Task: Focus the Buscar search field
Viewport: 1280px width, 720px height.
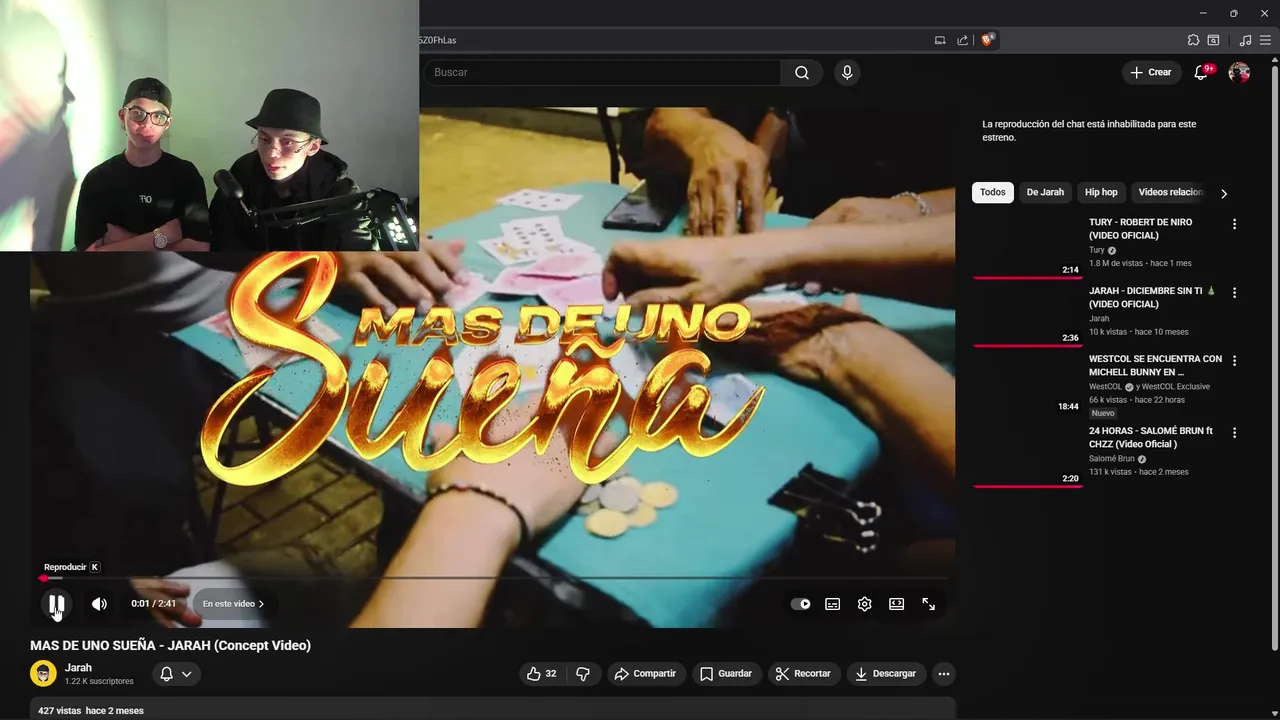Action: coord(603,72)
